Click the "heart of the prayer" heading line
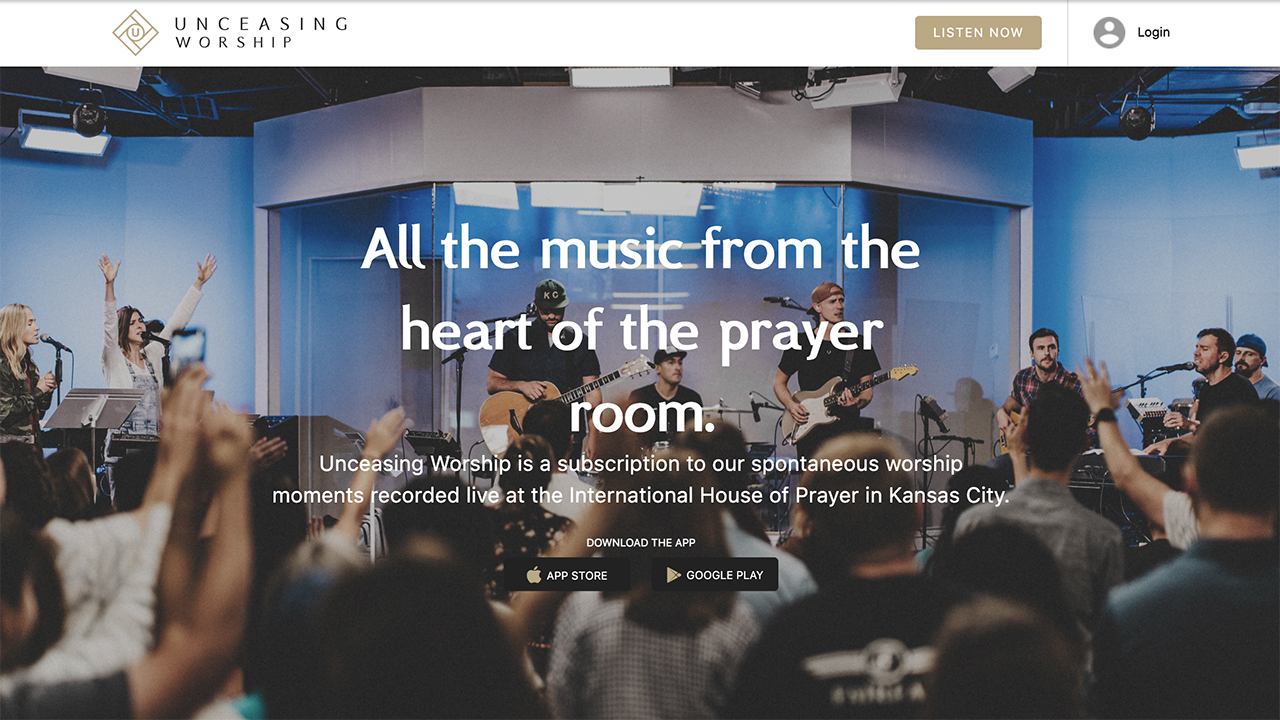The image size is (1280, 720). pyautogui.click(x=641, y=331)
